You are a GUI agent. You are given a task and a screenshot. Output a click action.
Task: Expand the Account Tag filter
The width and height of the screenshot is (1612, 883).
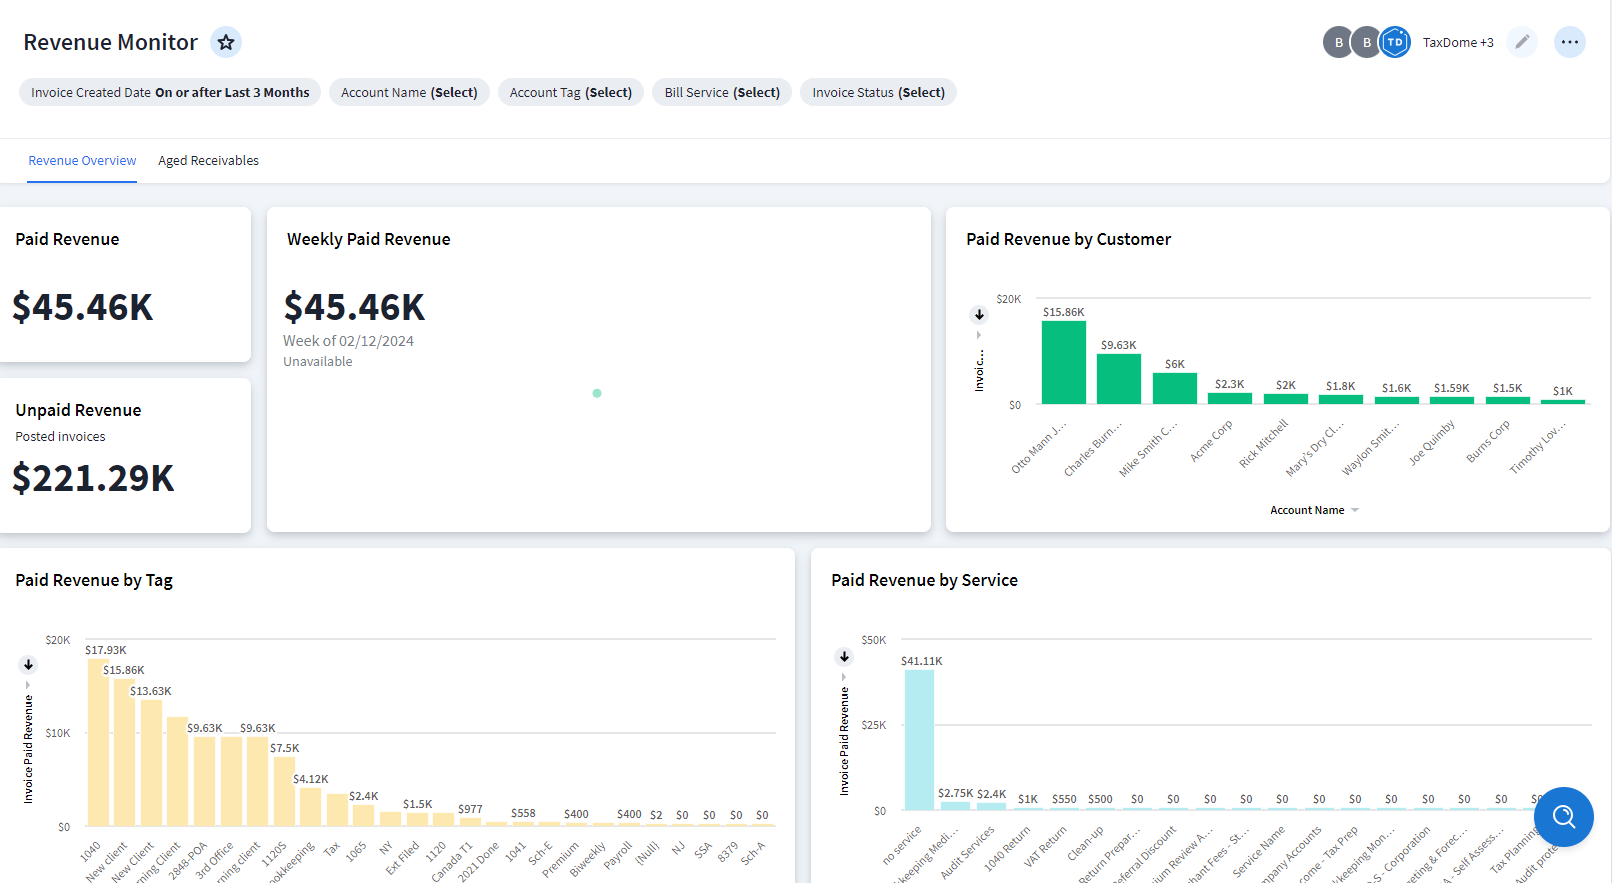(570, 92)
